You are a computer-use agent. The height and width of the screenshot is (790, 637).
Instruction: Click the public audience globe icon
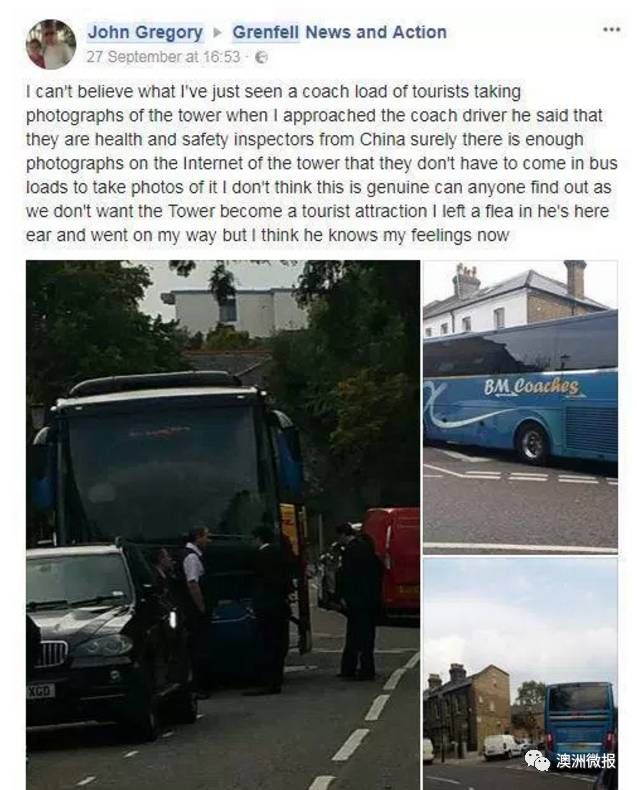click(x=261, y=57)
